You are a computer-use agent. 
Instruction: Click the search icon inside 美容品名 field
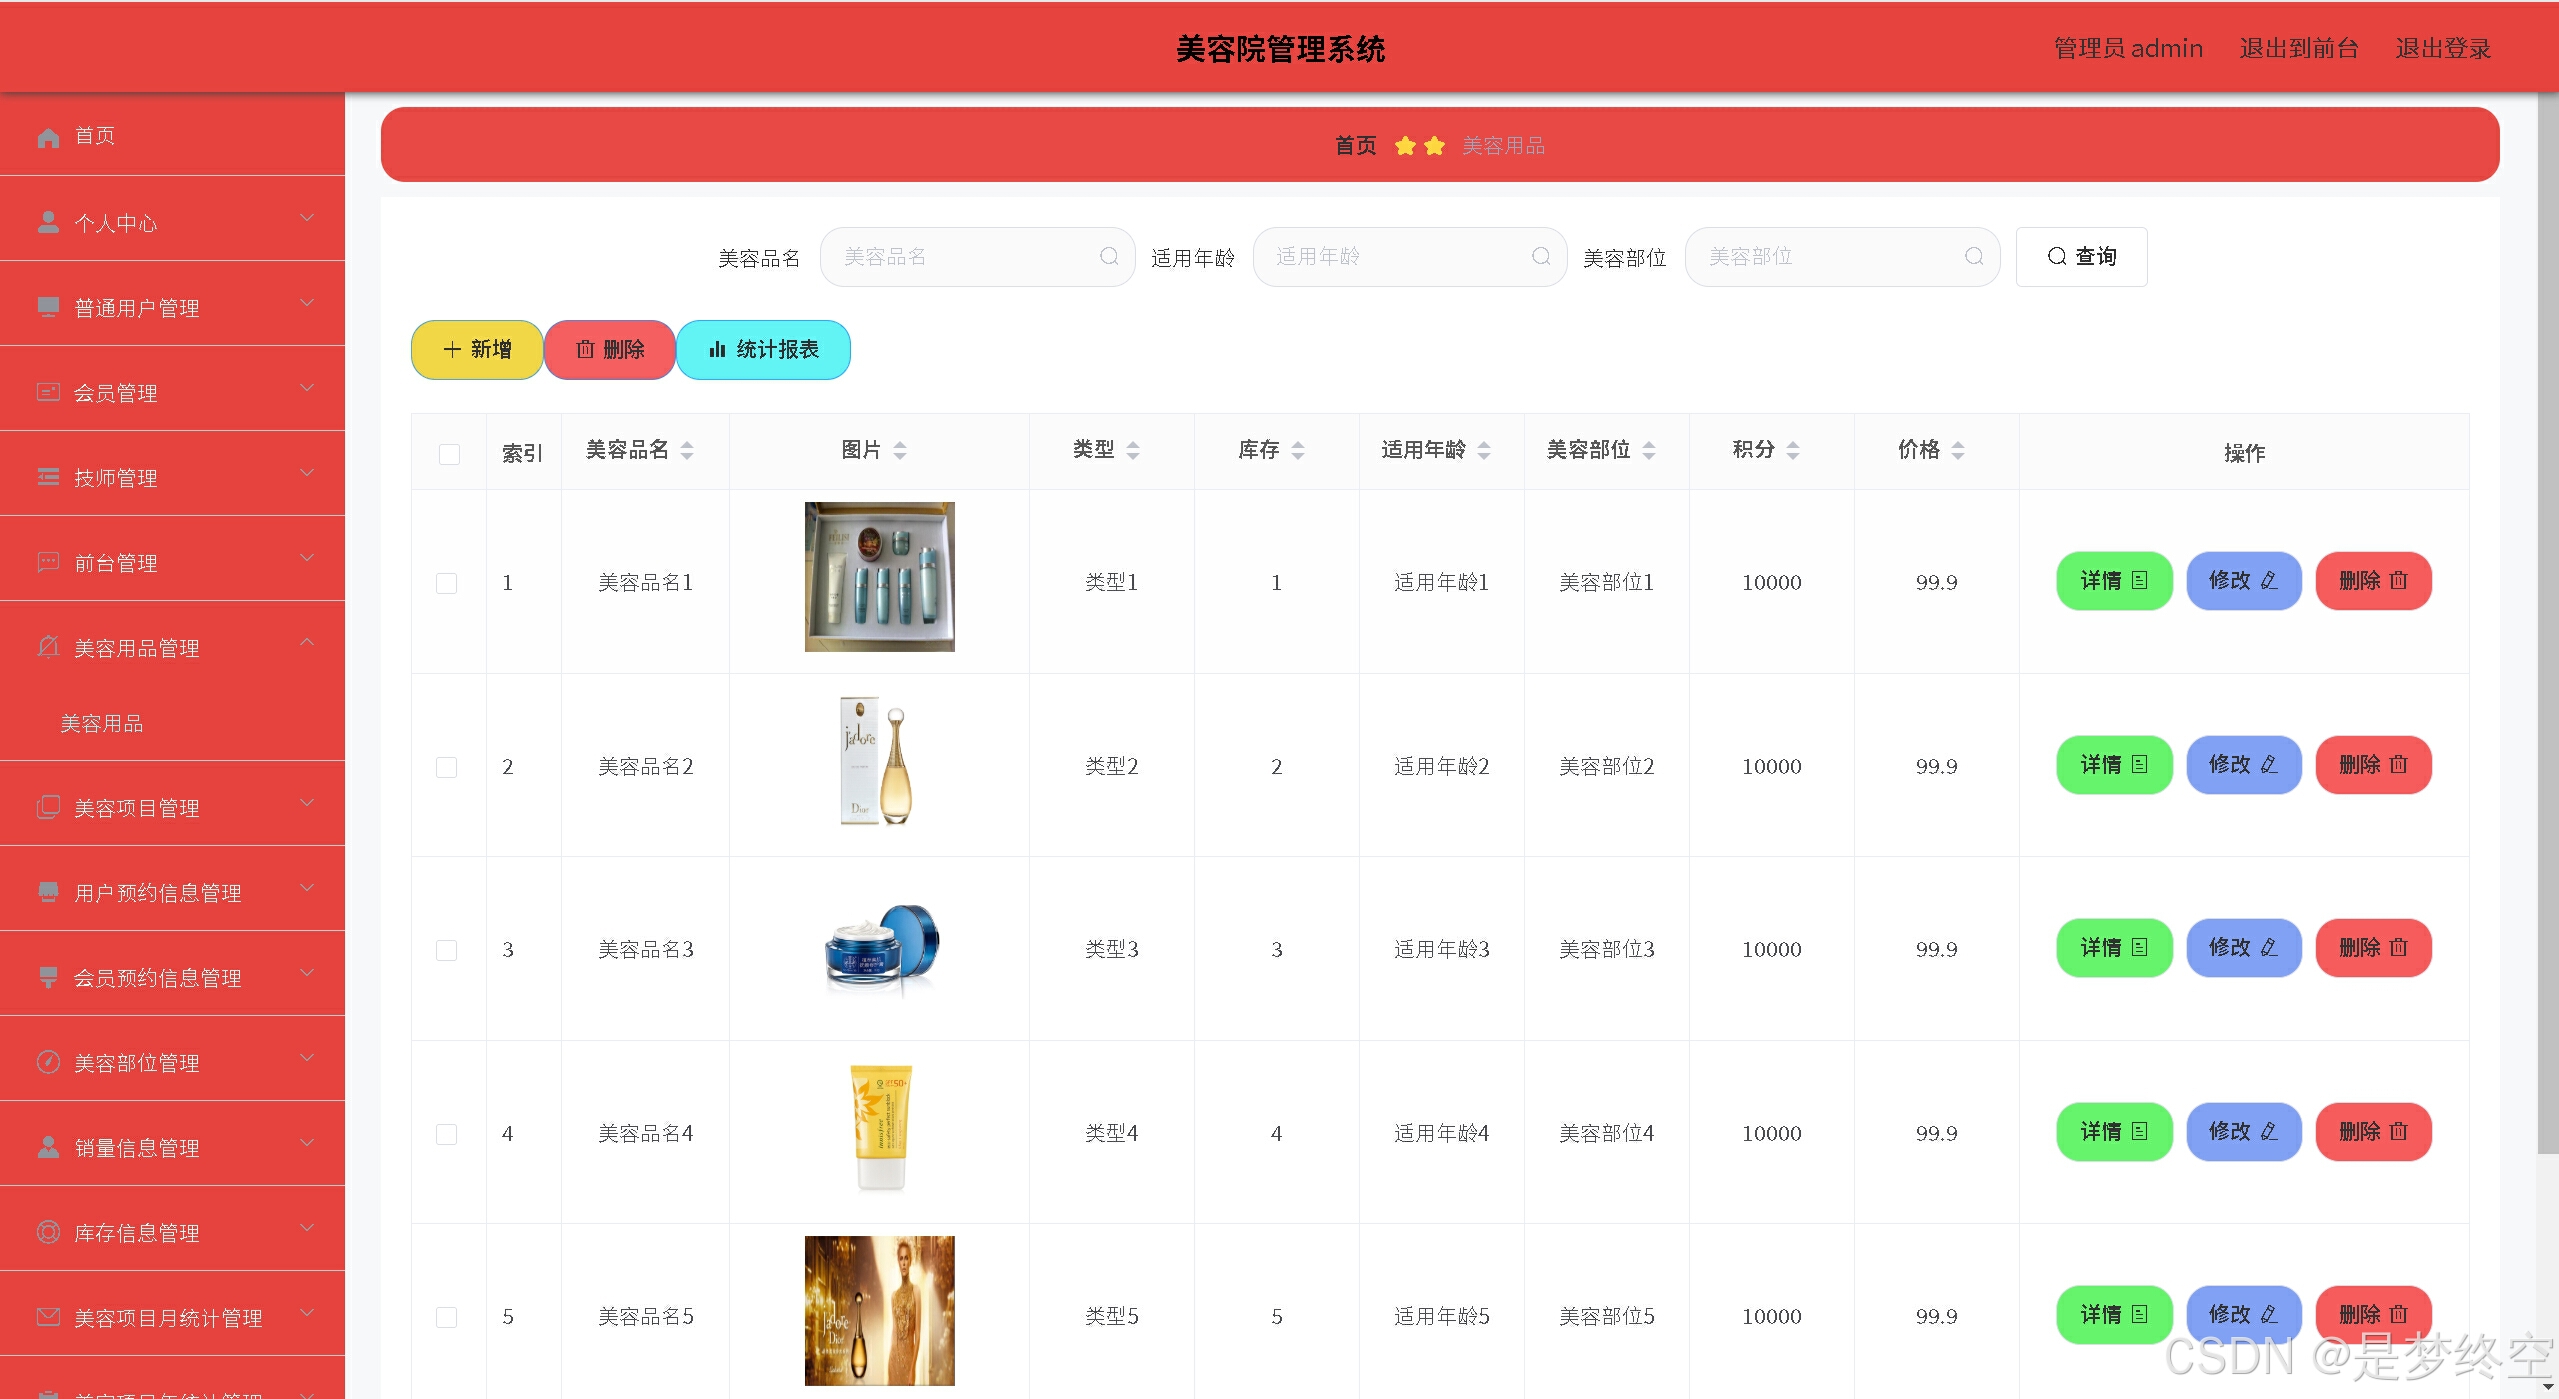pos(1108,257)
